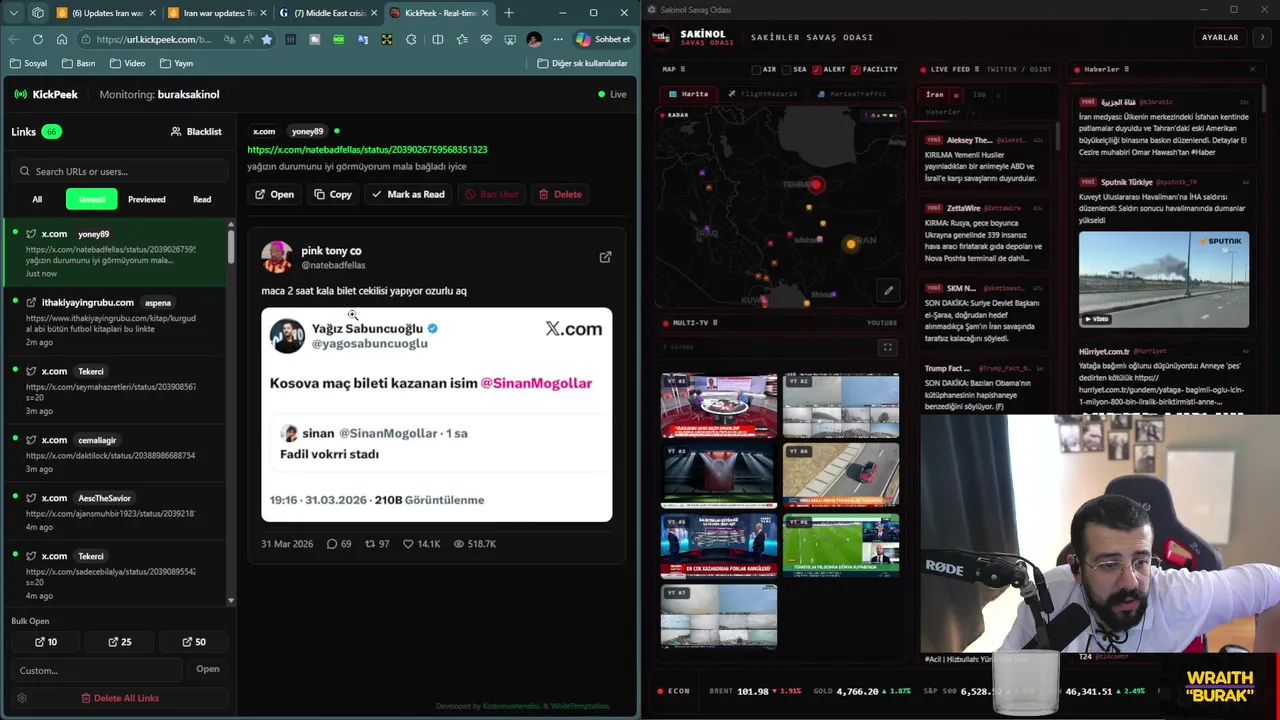
Task: Open the browser extensions puzzle icon
Action: tap(411, 39)
